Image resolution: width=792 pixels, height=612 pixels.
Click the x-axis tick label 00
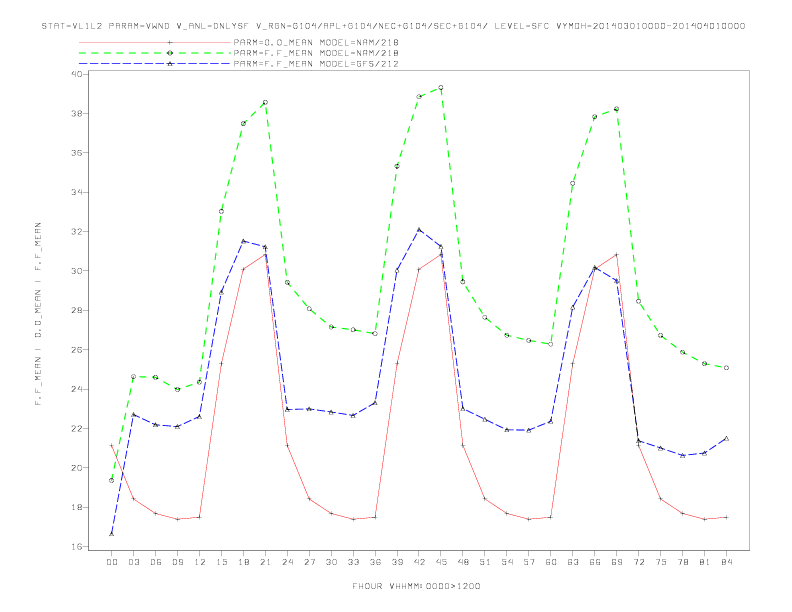[112, 562]
